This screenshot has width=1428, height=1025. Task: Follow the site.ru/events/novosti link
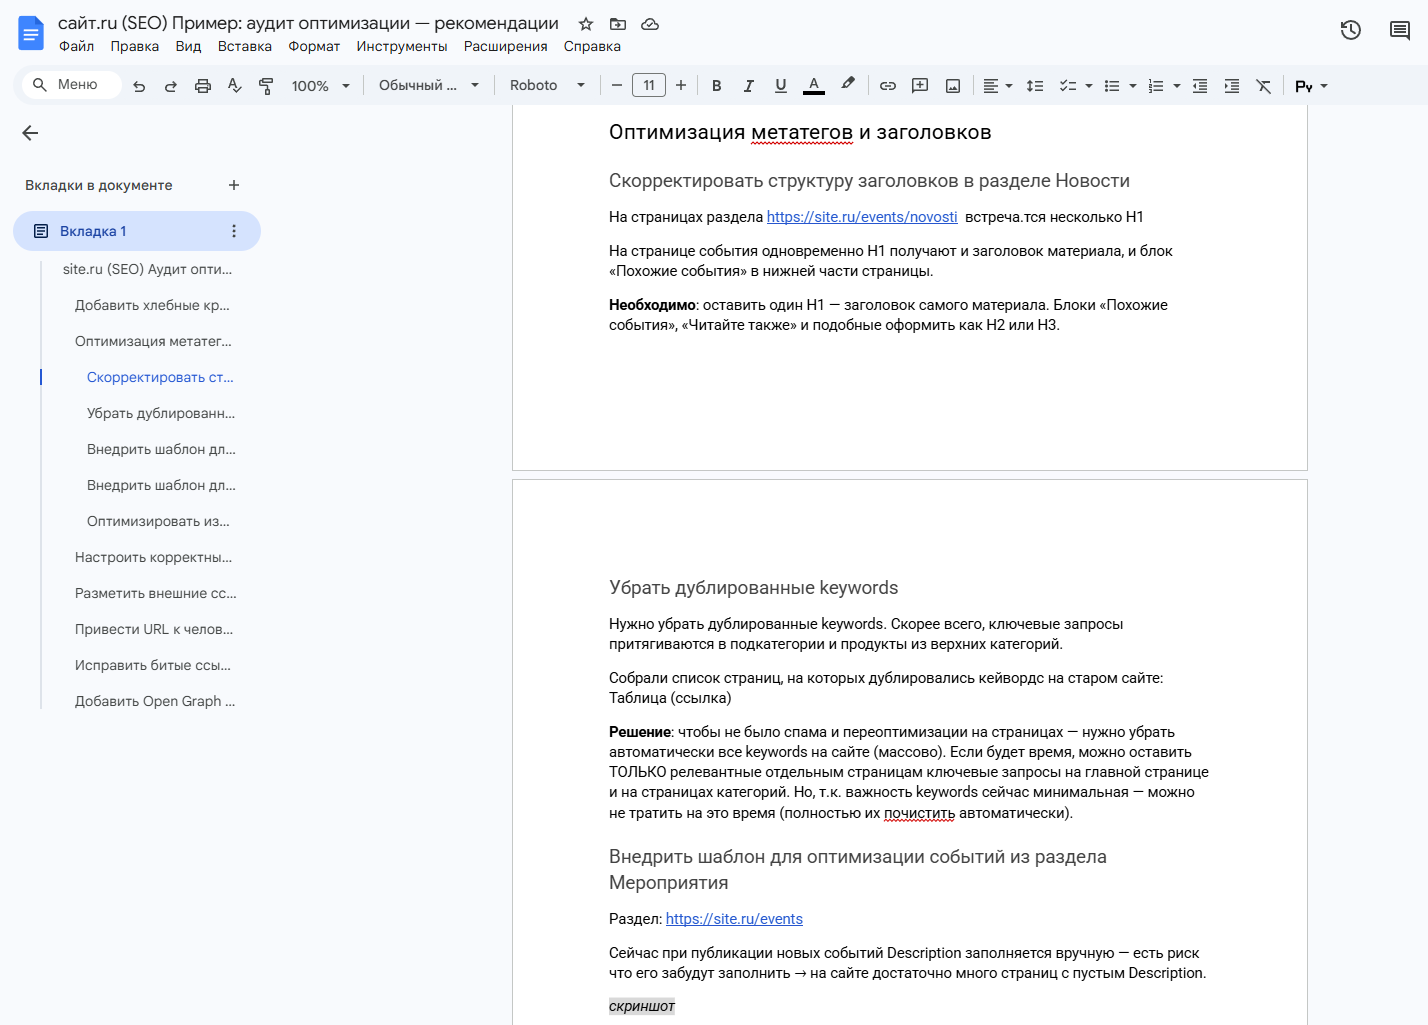pyautogui.click(x=861, y=217)
